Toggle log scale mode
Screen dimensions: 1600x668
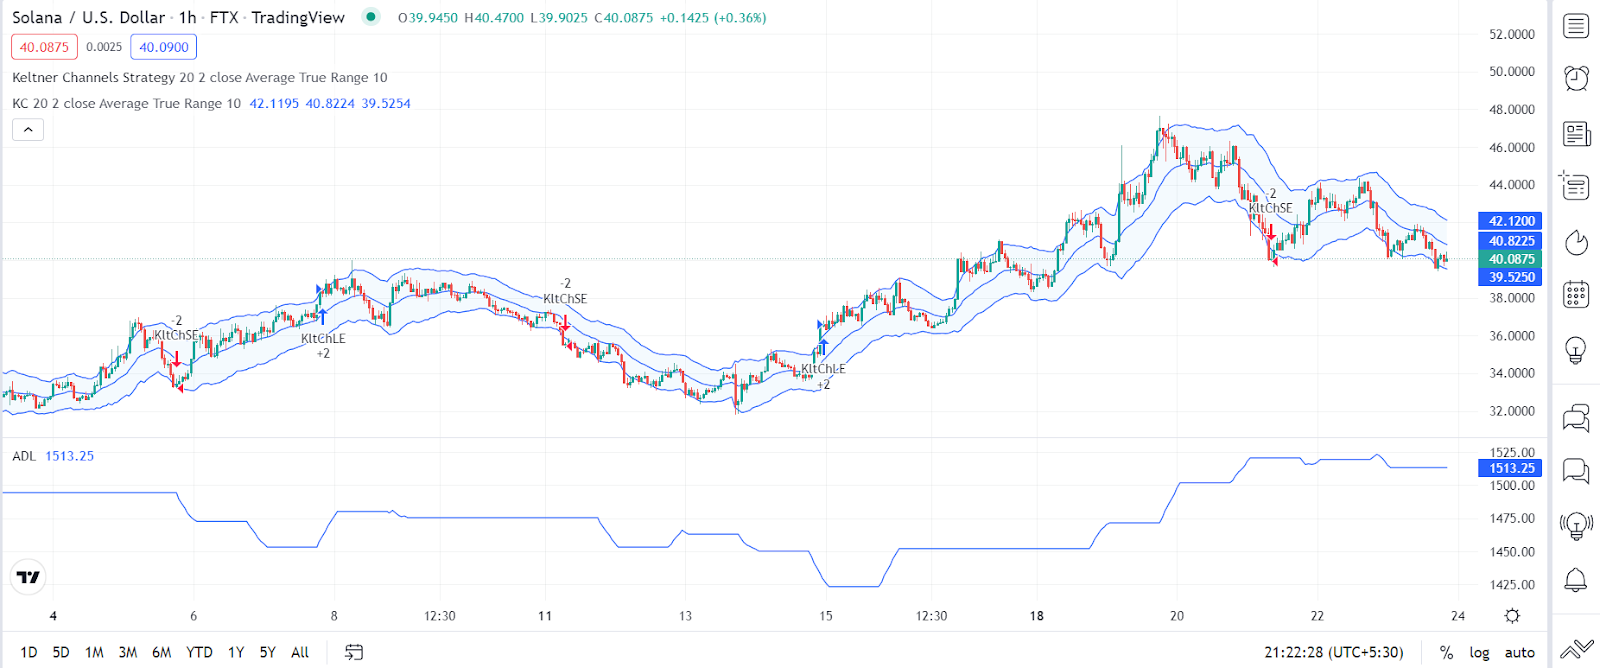pyautogui.click(x=1479, y=652)
